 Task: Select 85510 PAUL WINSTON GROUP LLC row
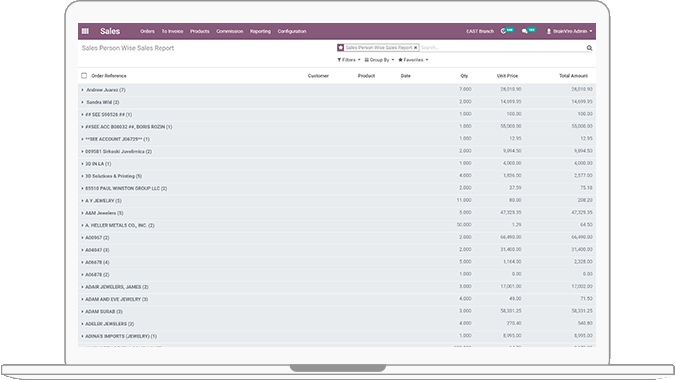click(x=337, y=188)
